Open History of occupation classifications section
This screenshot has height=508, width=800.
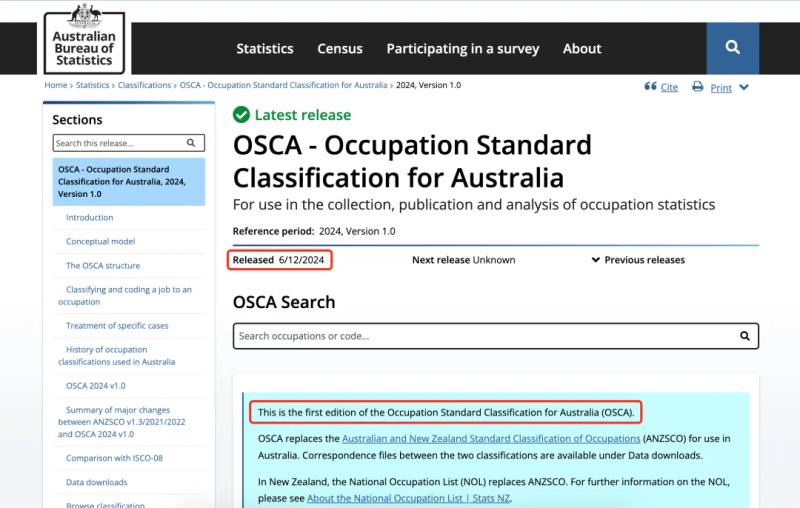(116, 355)
